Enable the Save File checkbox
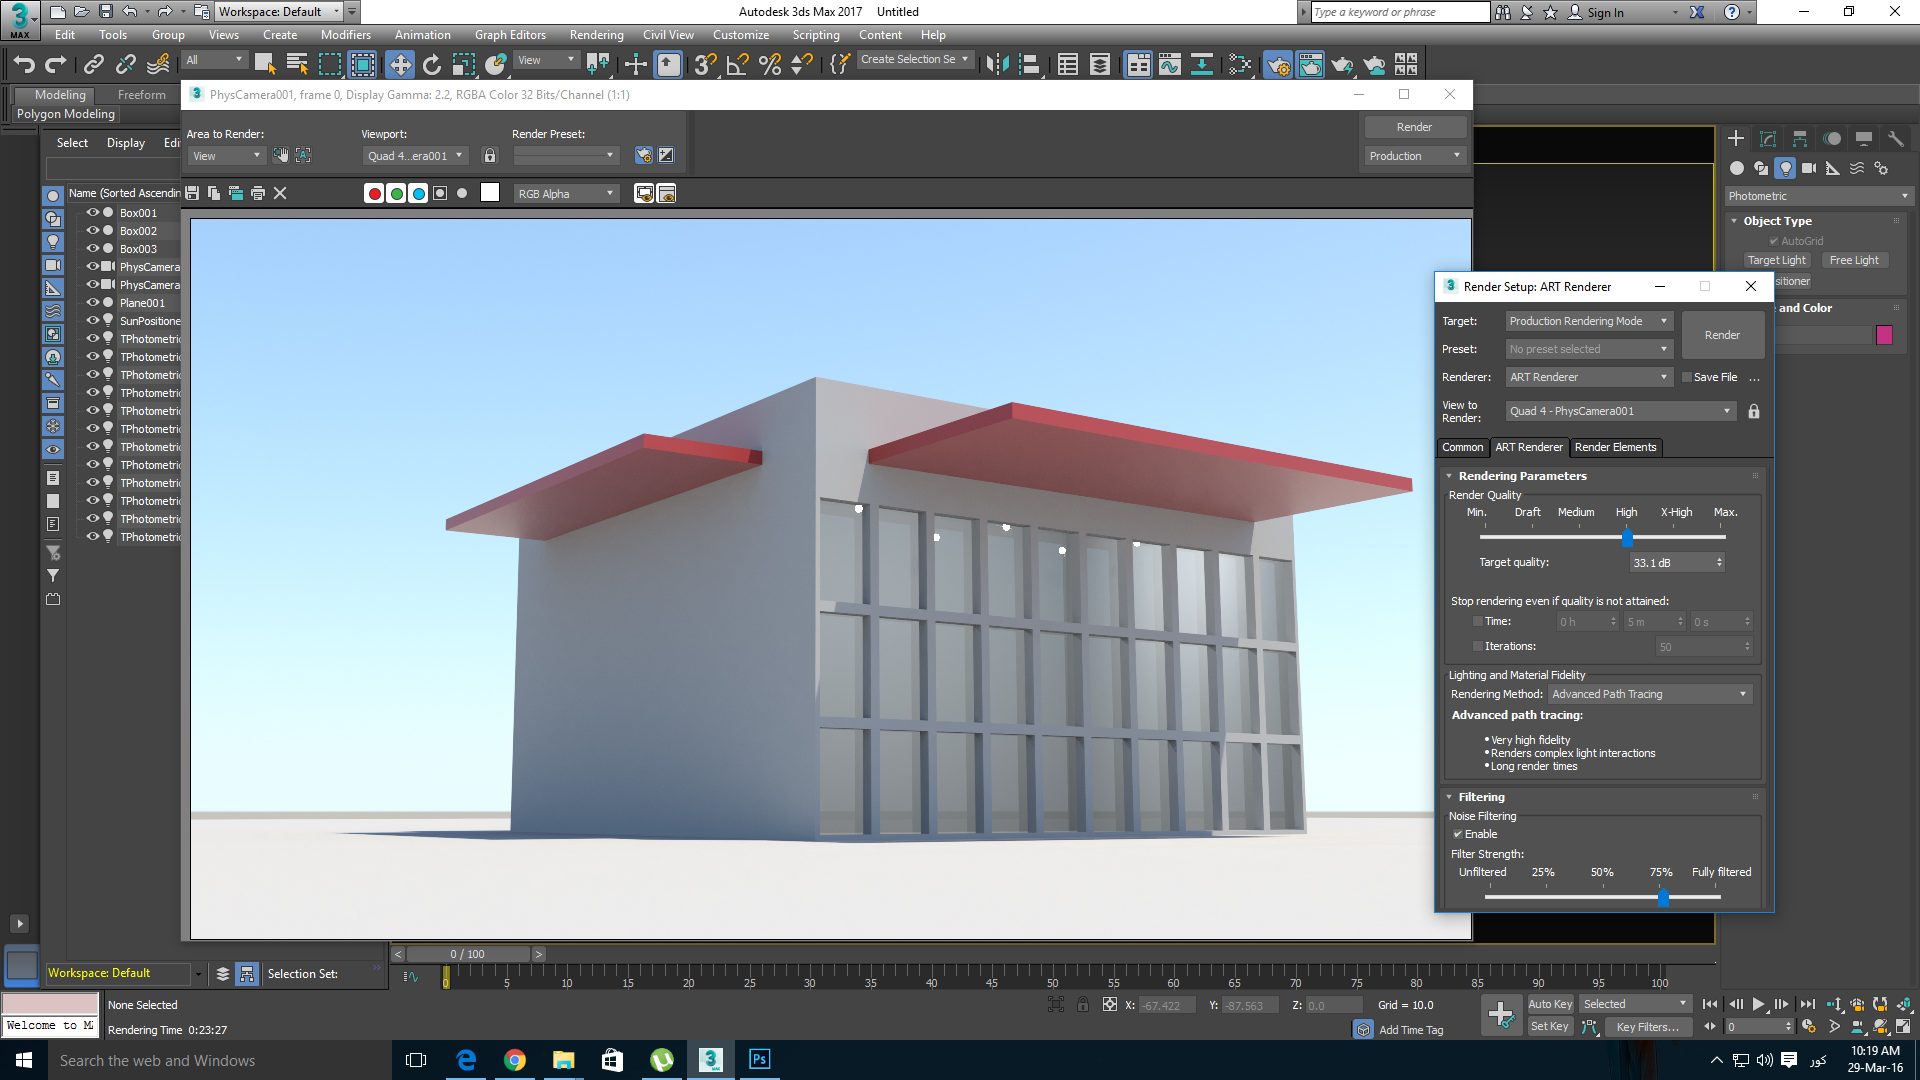This screenshot has height=1080, width=1920. pos(1686,377)
